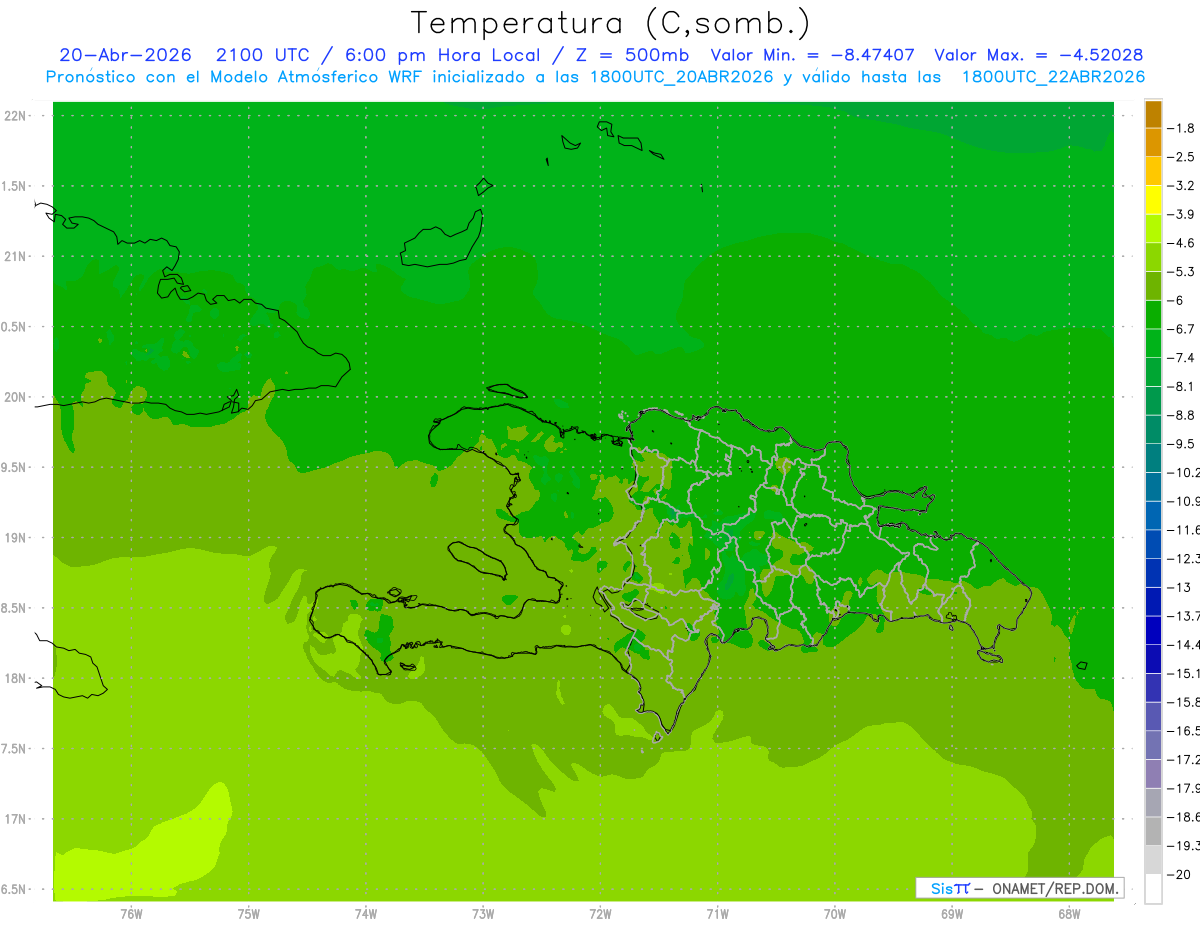Click the dark blue -14.4 colorbar segment
This screenshot has width=1200, height=927.
pos(1153,631)
